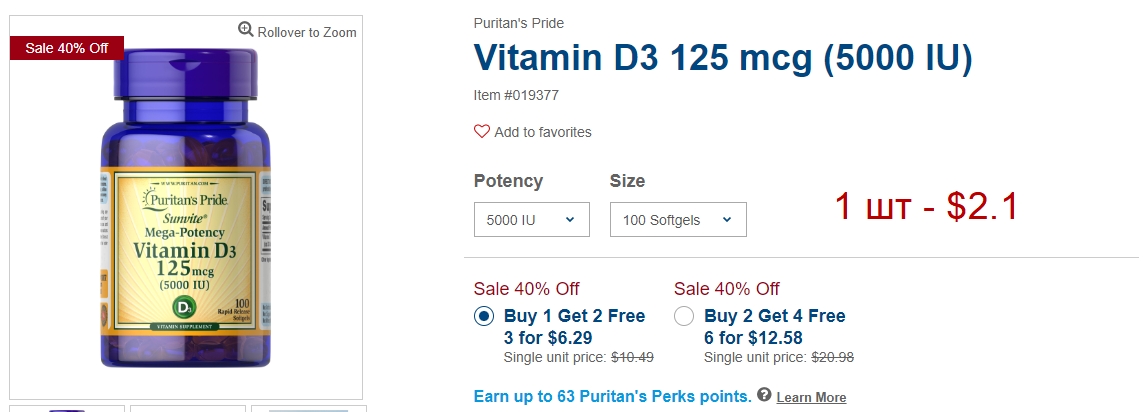
Task: Click the heart favorites icon
Action: point(482,131)
